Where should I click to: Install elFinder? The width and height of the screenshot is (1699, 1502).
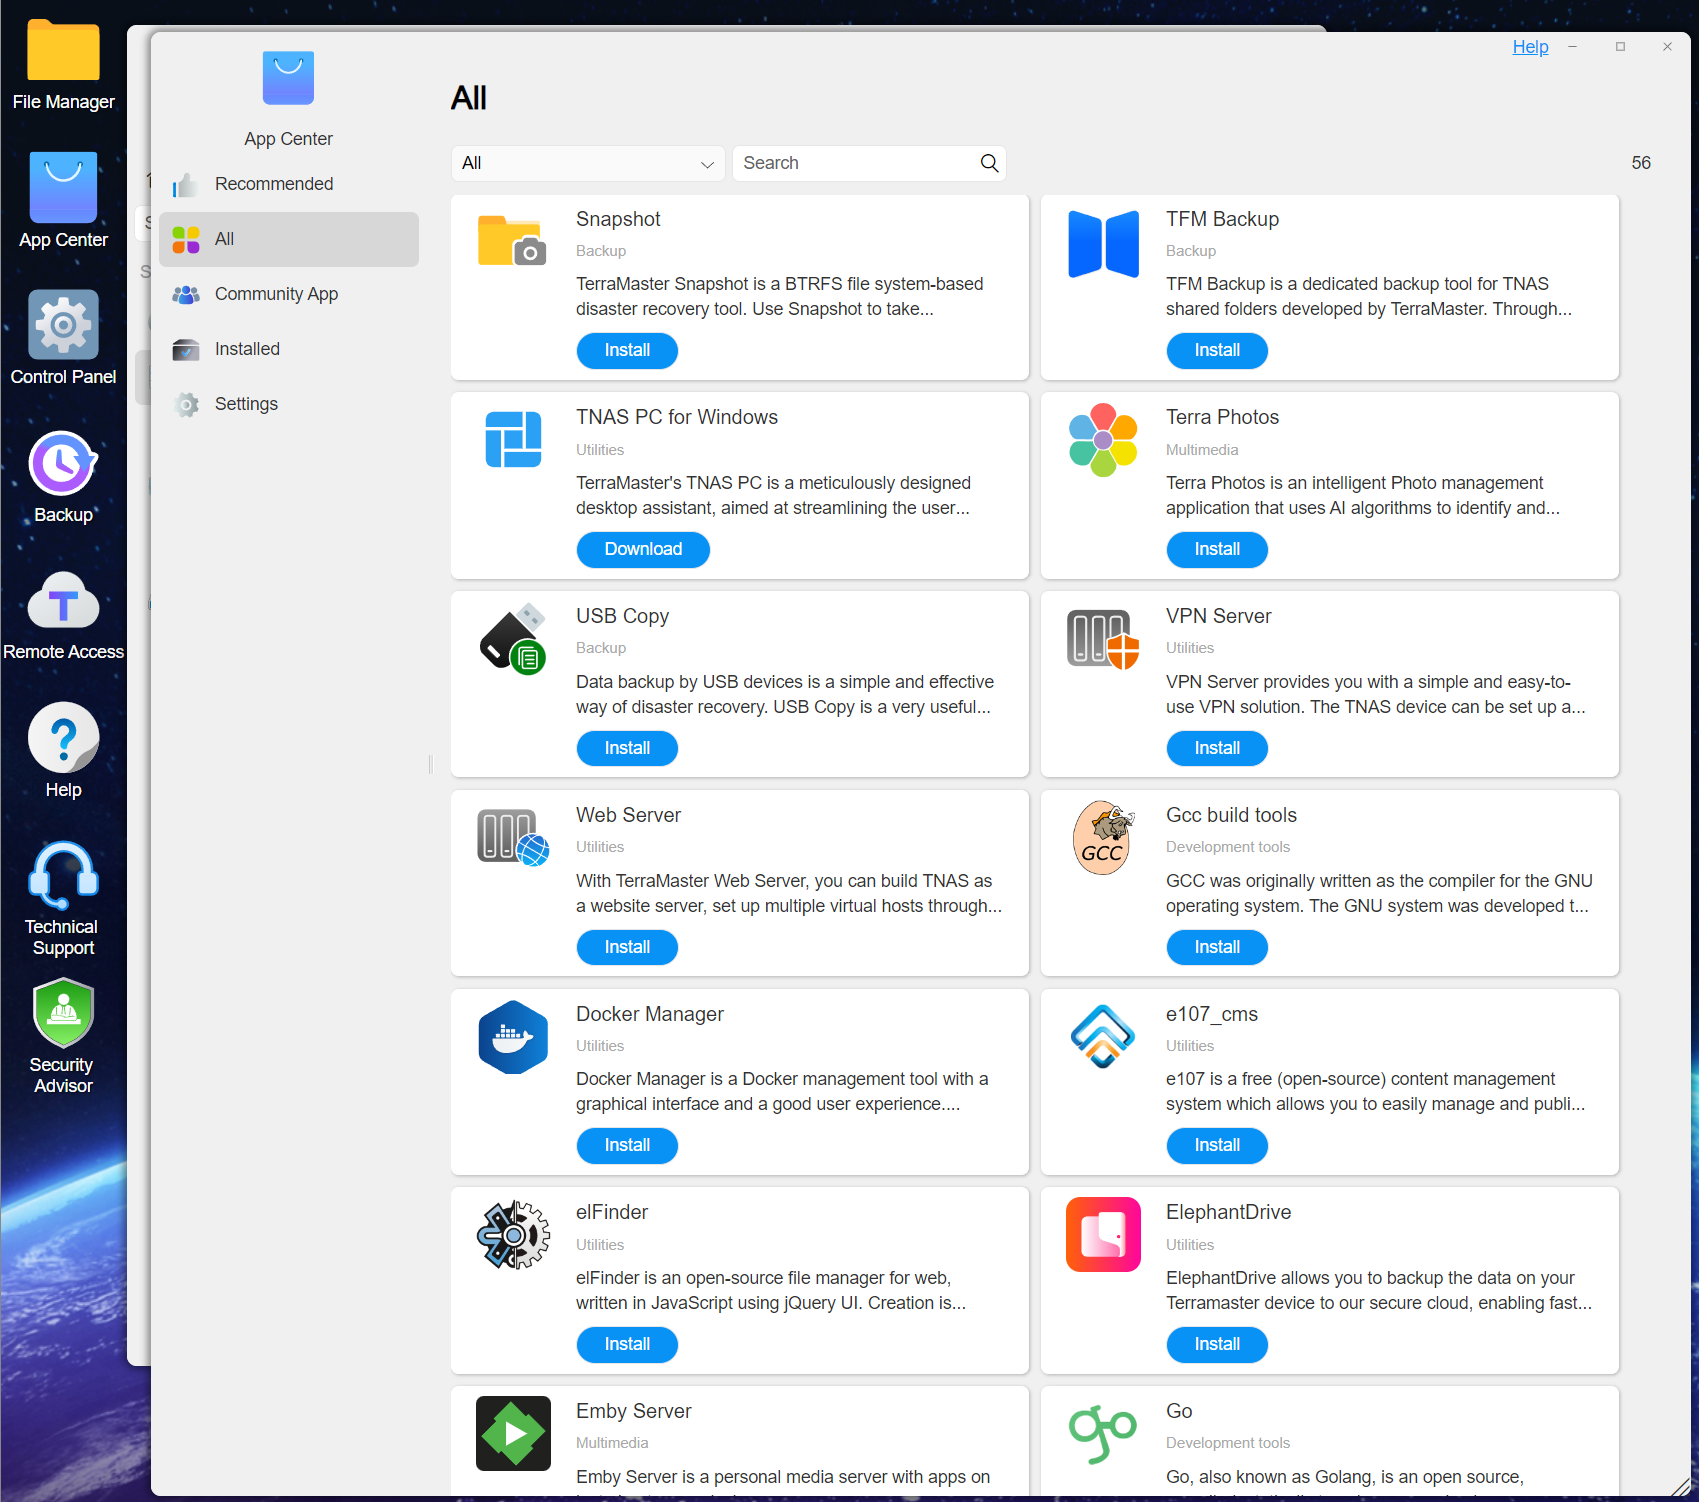point(627,1344)
